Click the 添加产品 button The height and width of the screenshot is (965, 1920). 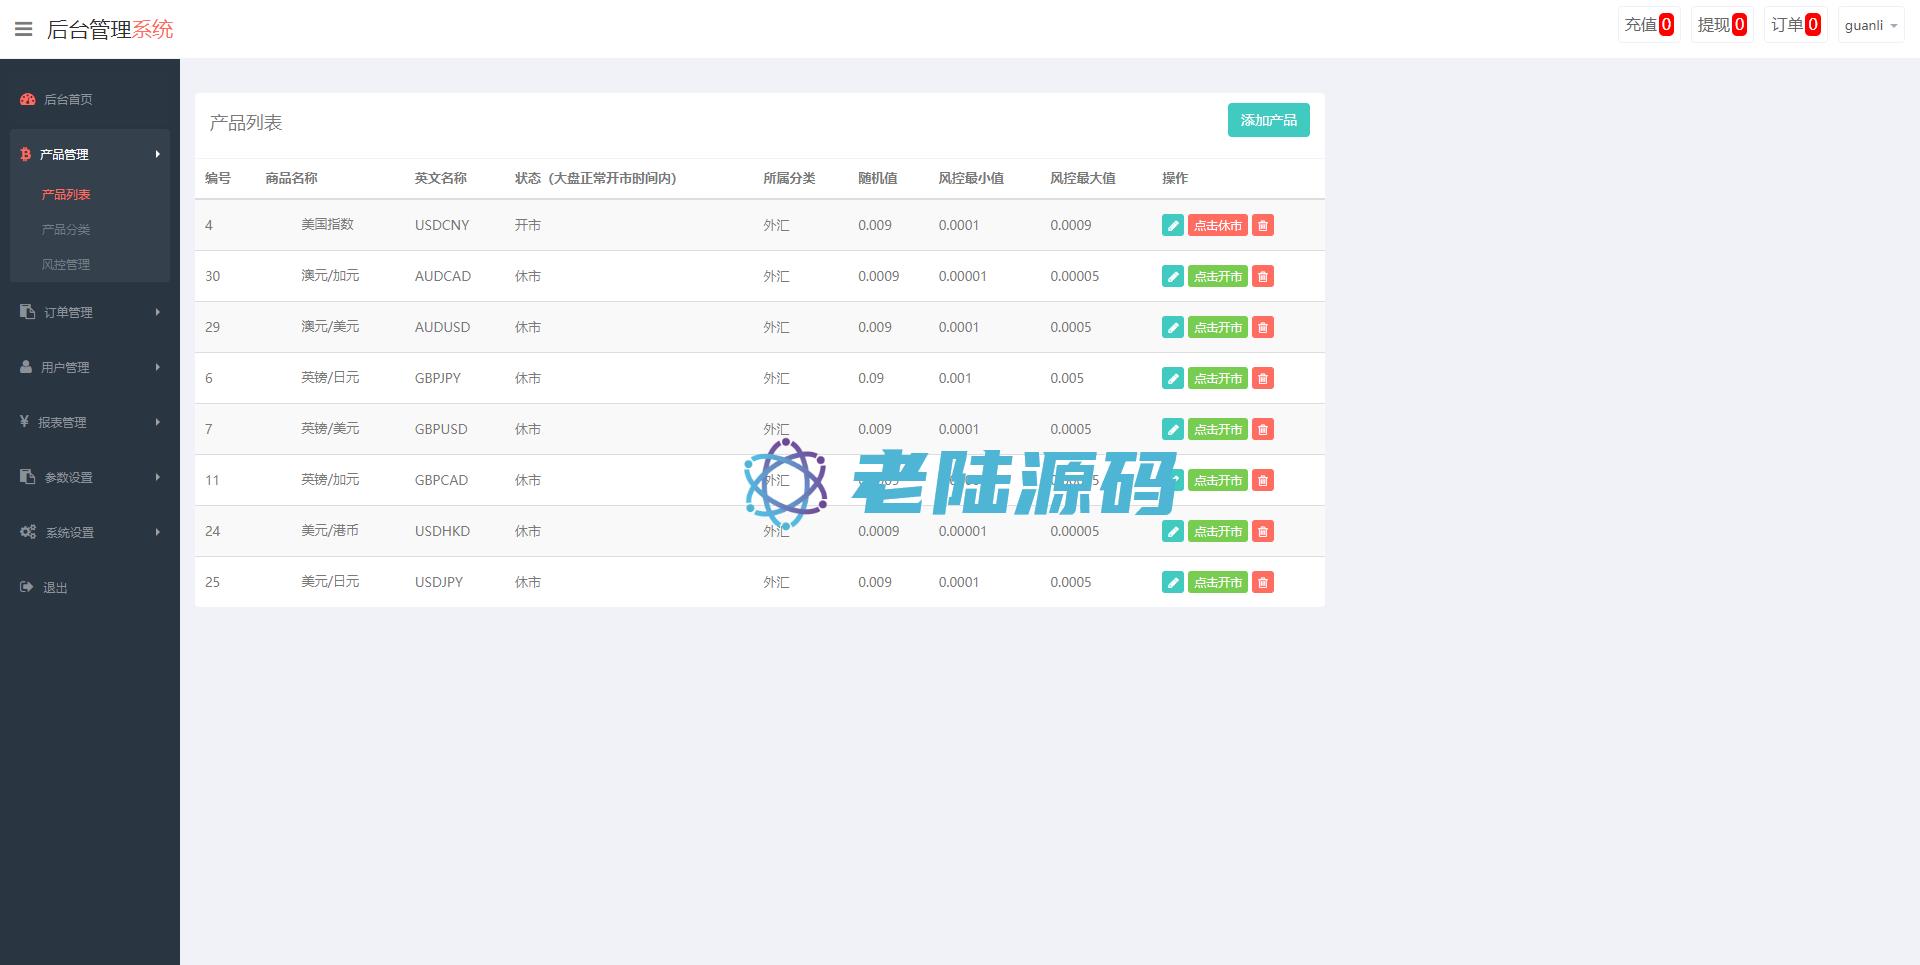(1268, 120)
